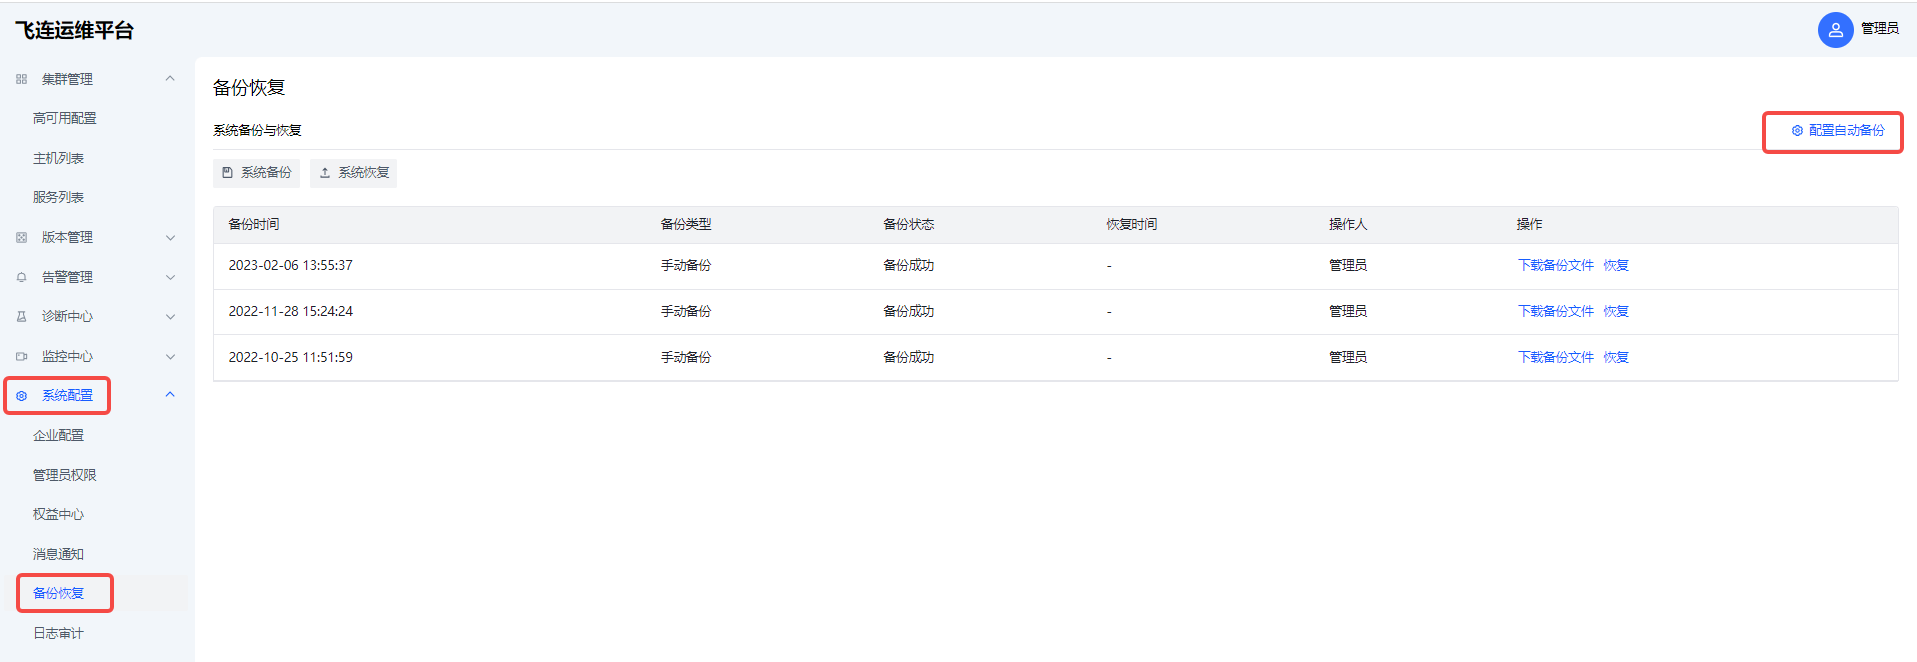
Task: Click the 备份时间 column header
Action: point(254,224)
